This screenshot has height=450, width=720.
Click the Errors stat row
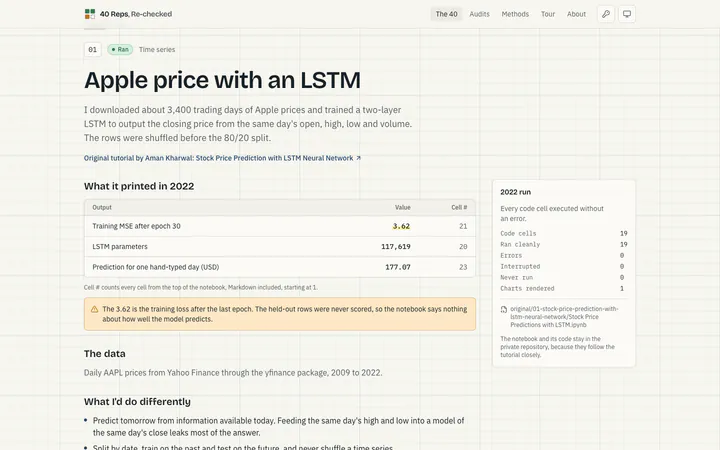(x=564, y=255)
